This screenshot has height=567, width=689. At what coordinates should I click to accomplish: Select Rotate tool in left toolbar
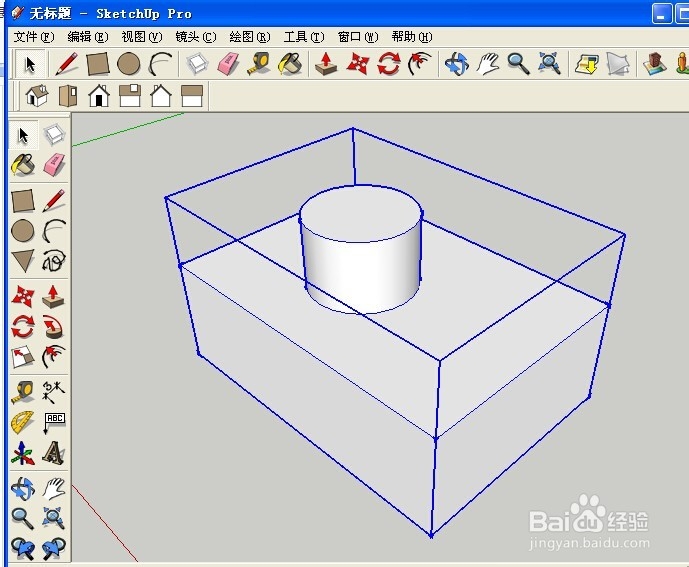pos(23,327)
